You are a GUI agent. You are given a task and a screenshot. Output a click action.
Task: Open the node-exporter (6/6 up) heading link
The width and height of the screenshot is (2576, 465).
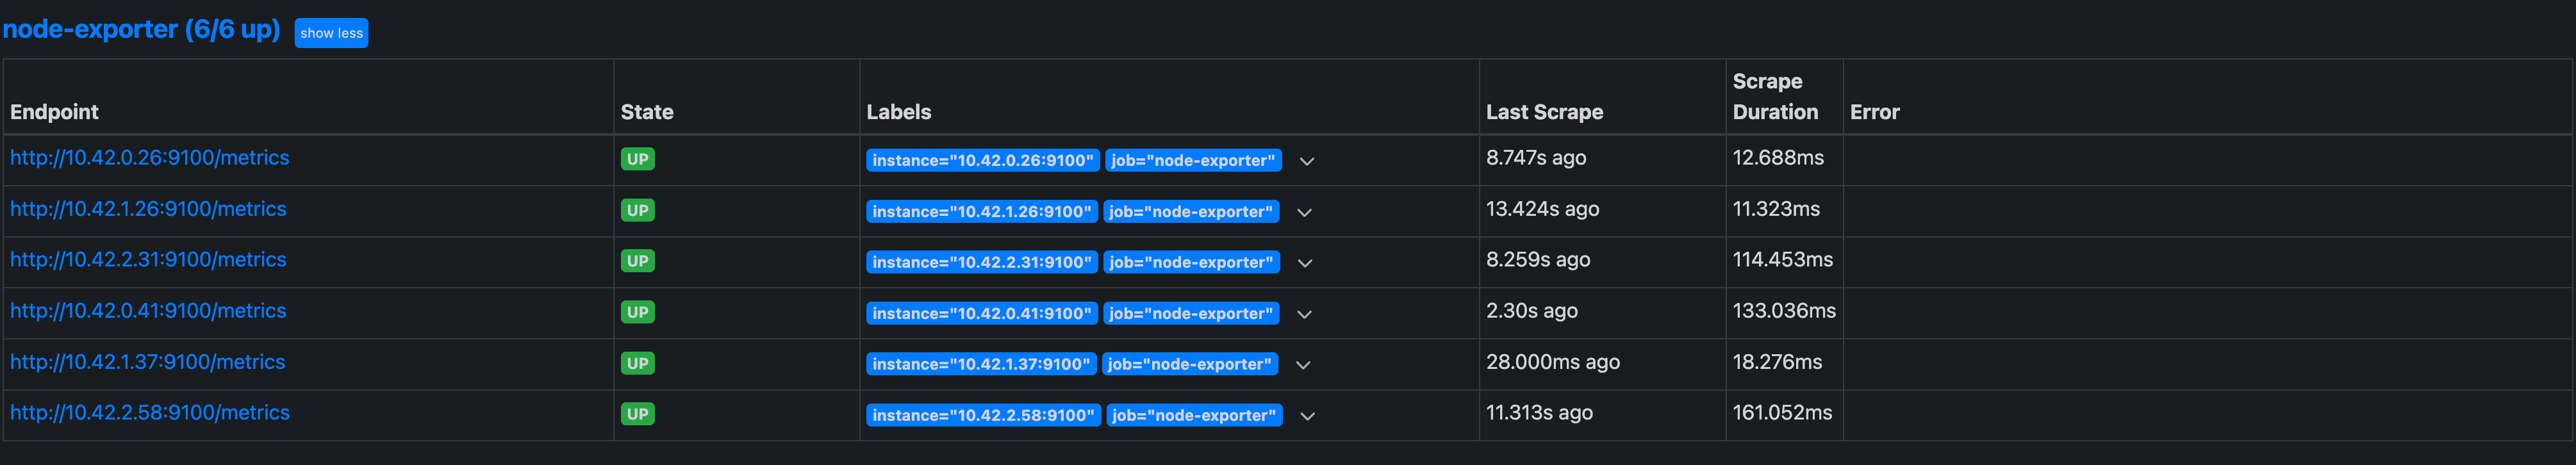tap(141, 29)
